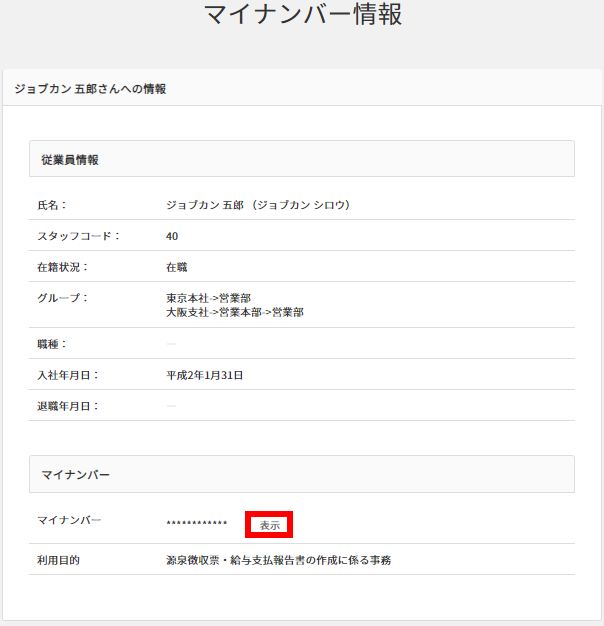Select the staff code value 40
604x626 pixels.
[x=172, y=236]
